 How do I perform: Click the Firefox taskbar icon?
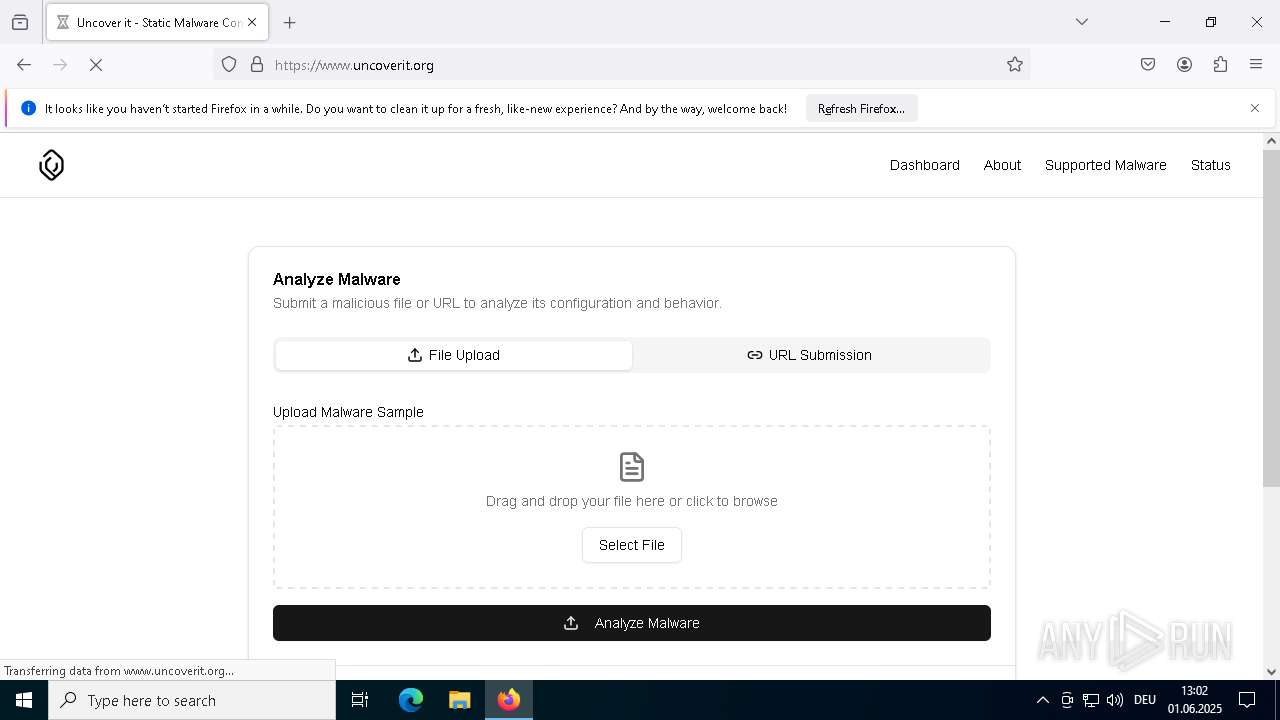pos(509,700)
